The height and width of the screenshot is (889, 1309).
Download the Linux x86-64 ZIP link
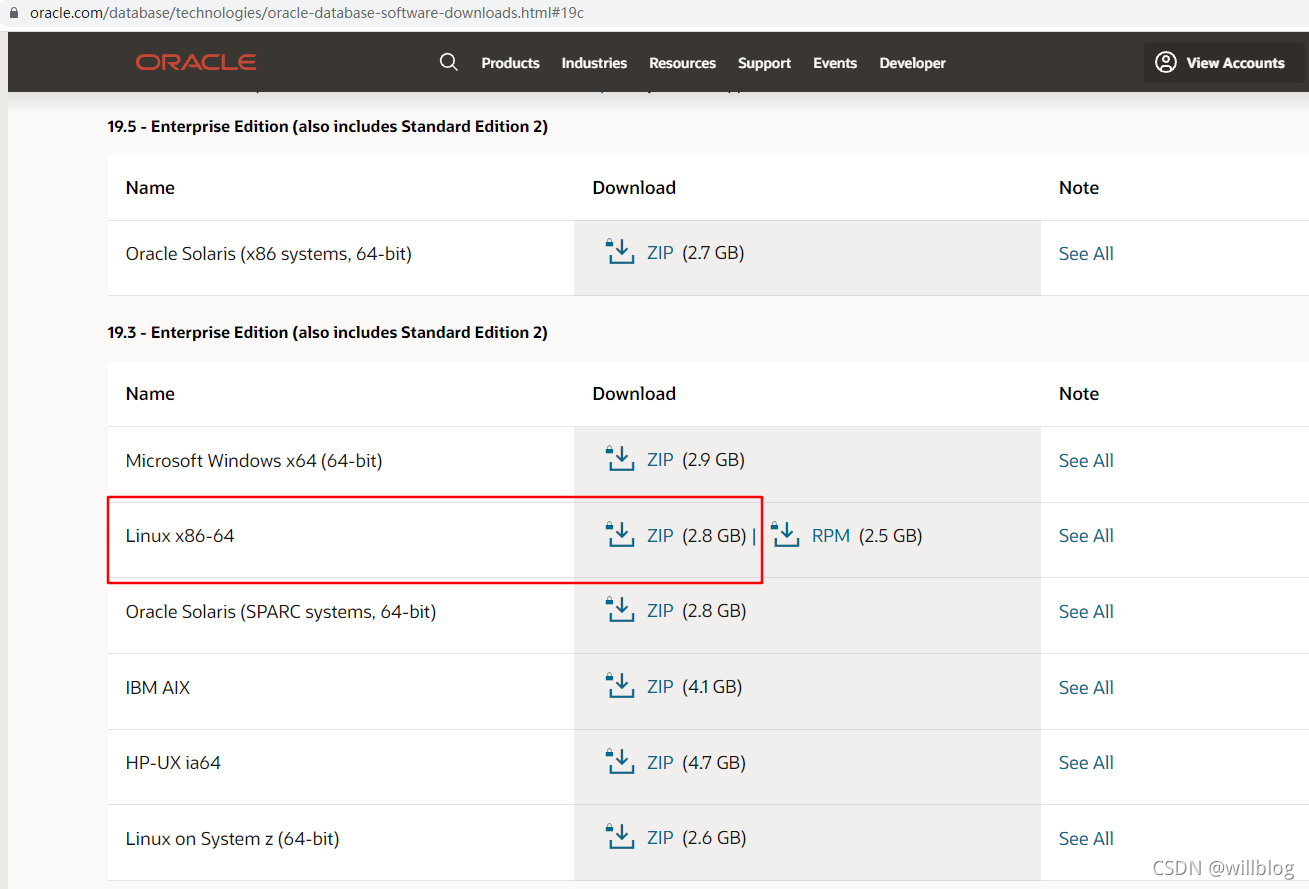pyautogui.click(x=660, y=536)
